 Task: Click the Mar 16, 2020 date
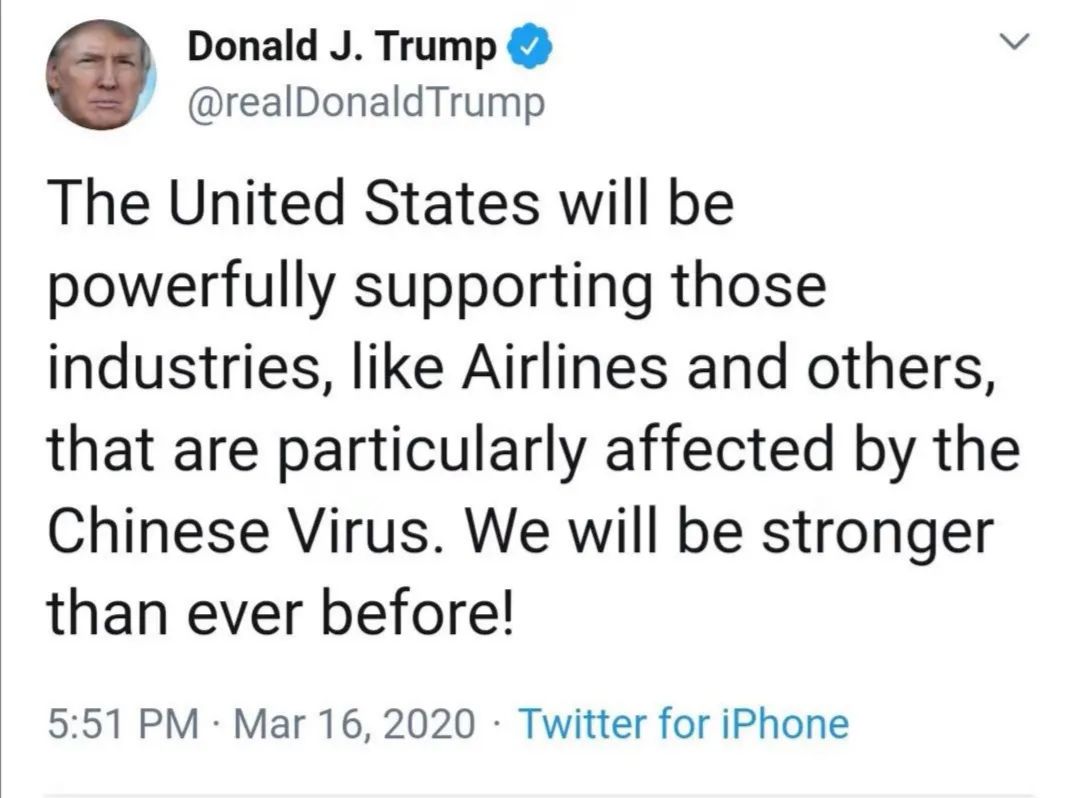[x=353, y=722]
